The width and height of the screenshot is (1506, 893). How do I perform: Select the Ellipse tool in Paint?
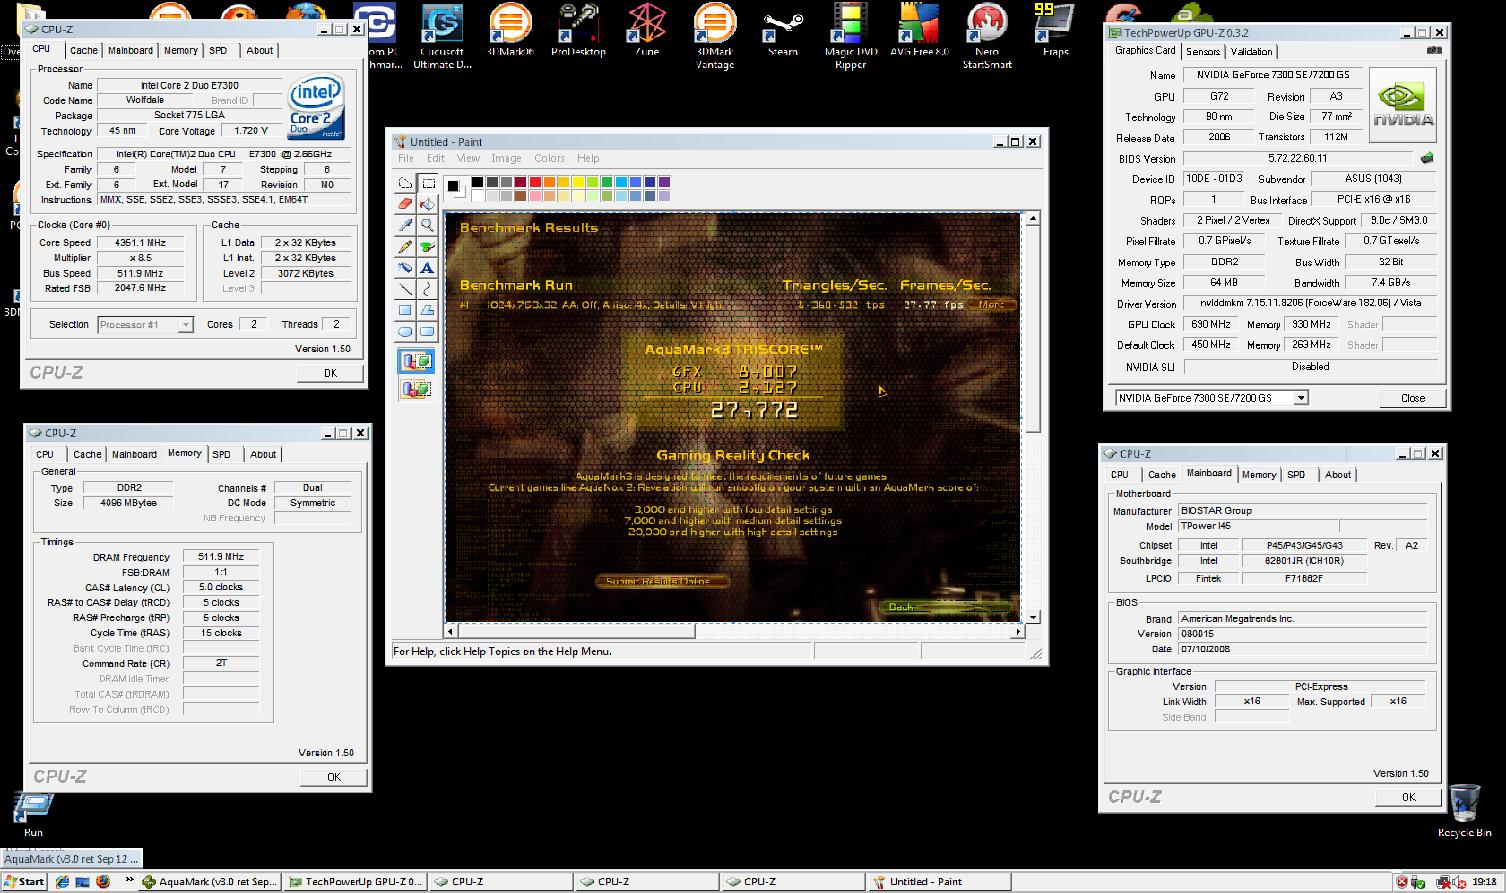pyautogui.click(x=405, y=331)
